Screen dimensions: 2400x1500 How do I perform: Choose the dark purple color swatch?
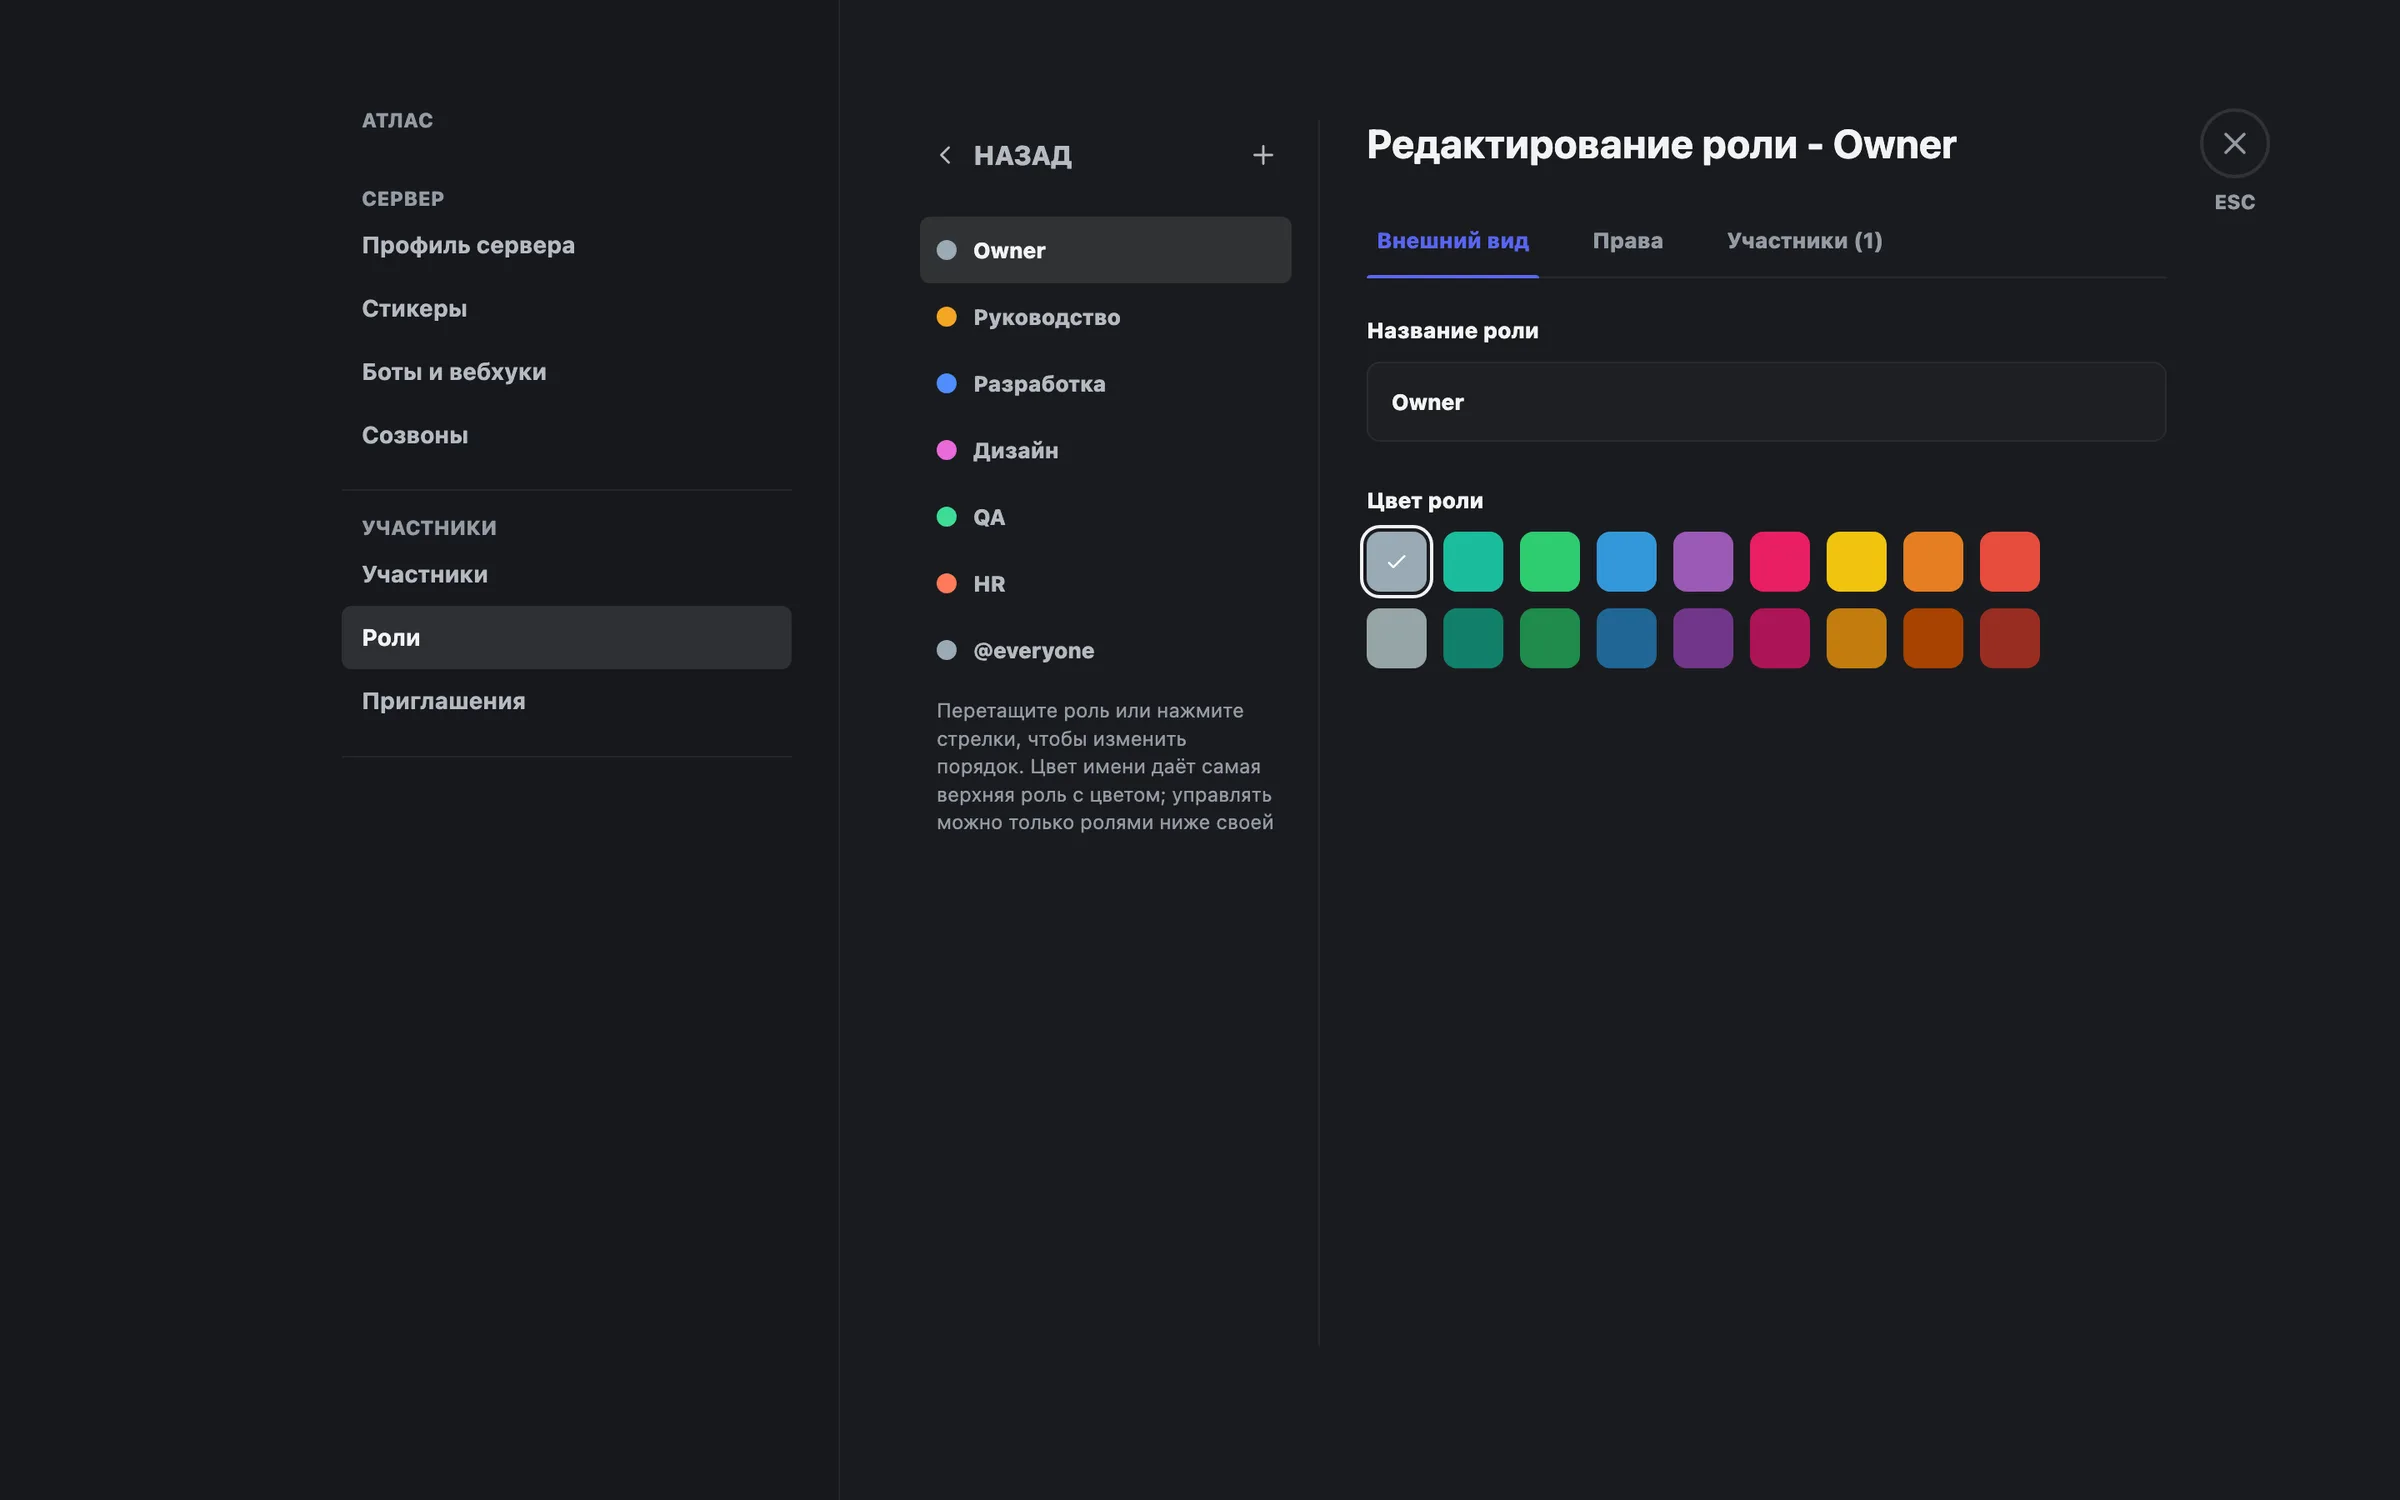point(1703,638)
